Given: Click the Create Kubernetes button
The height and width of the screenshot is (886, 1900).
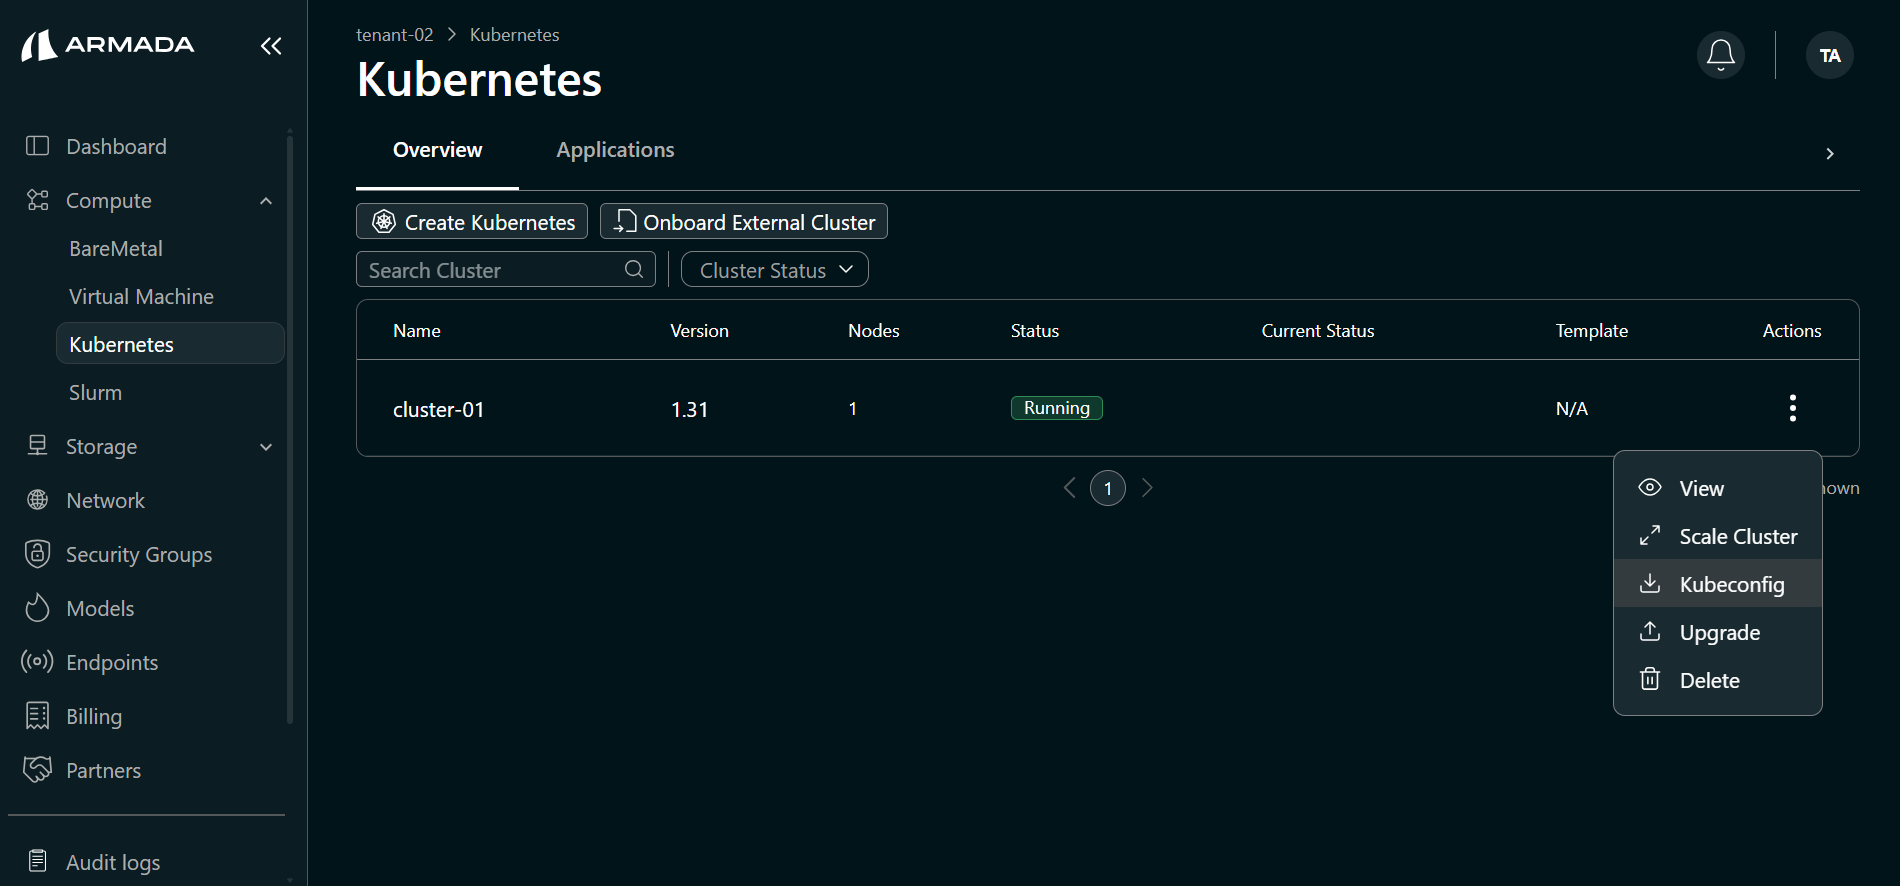Looking at the screenshot, I should tap(472, 221).
